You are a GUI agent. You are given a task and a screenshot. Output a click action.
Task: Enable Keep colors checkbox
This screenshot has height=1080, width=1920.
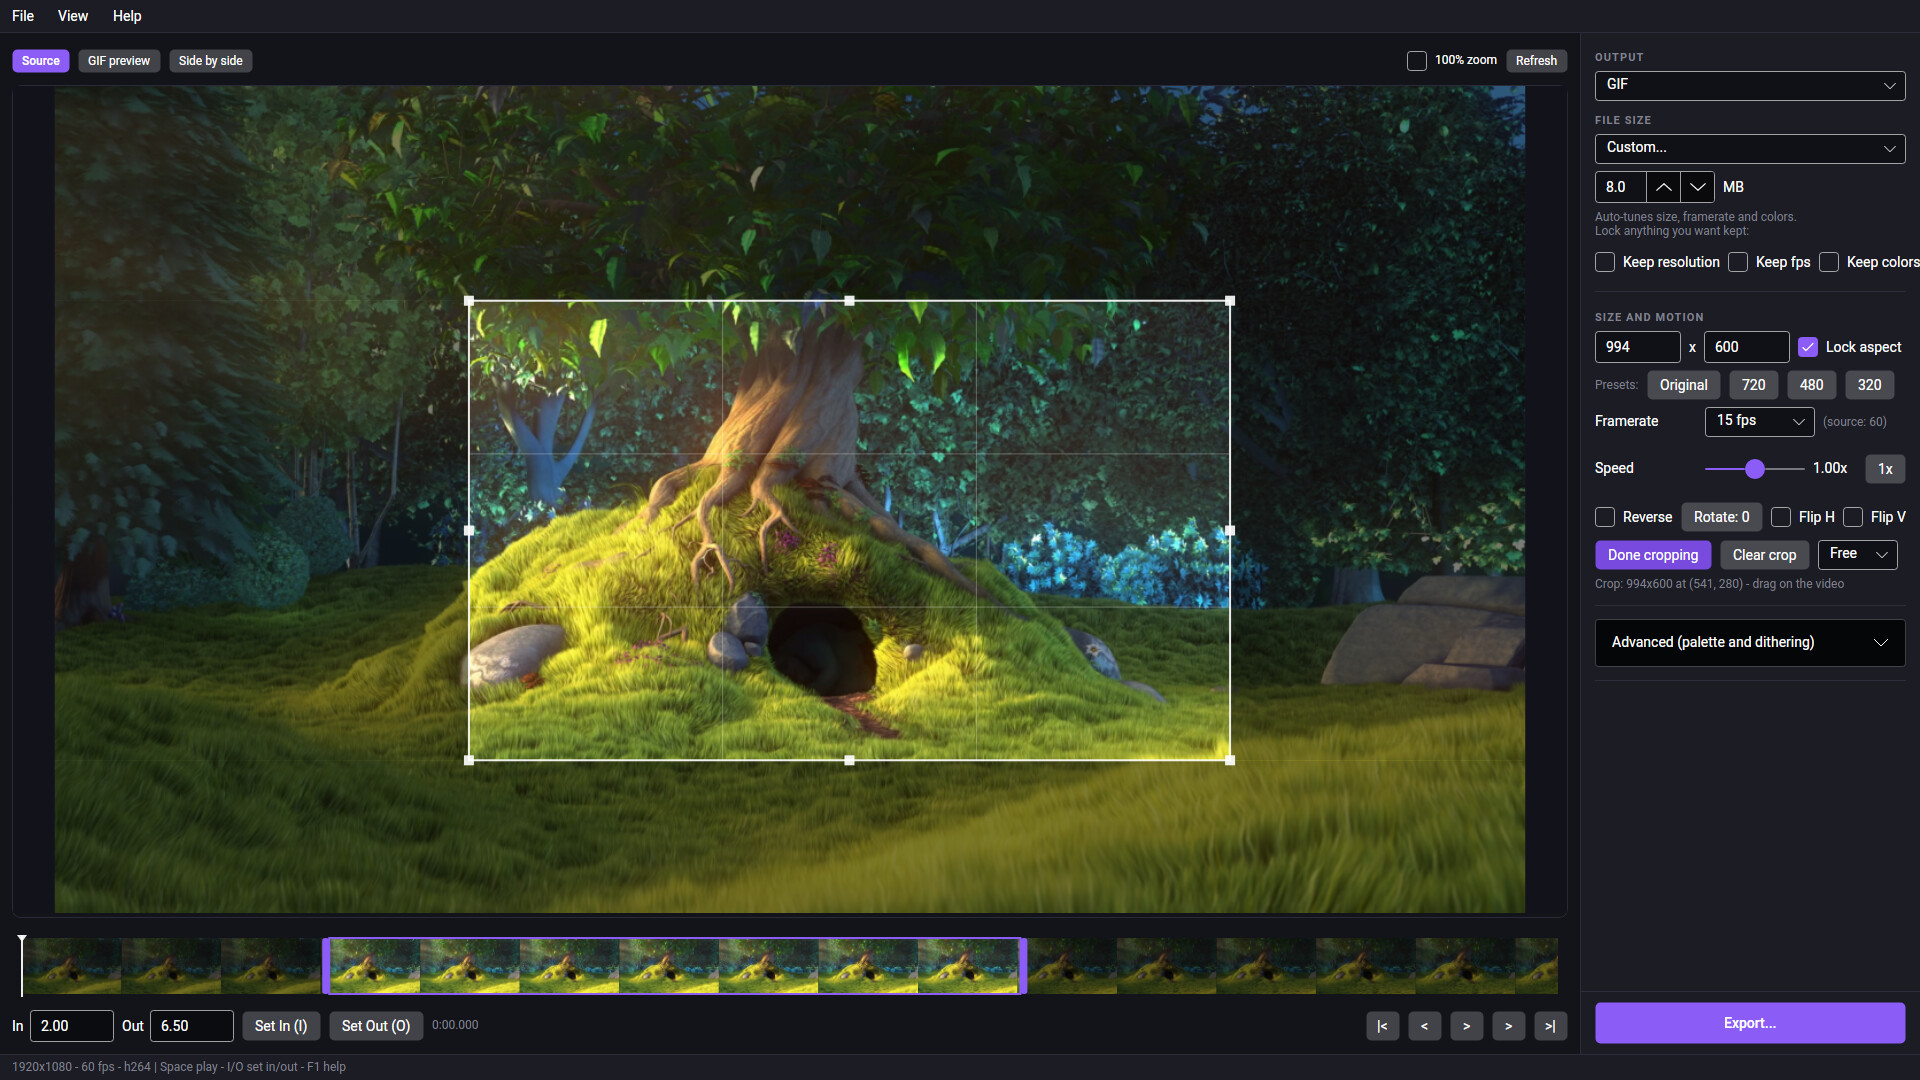1828,262
